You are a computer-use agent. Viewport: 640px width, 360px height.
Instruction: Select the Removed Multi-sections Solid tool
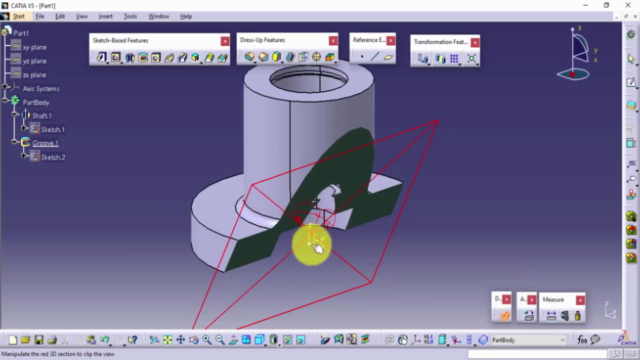(222, 57)
